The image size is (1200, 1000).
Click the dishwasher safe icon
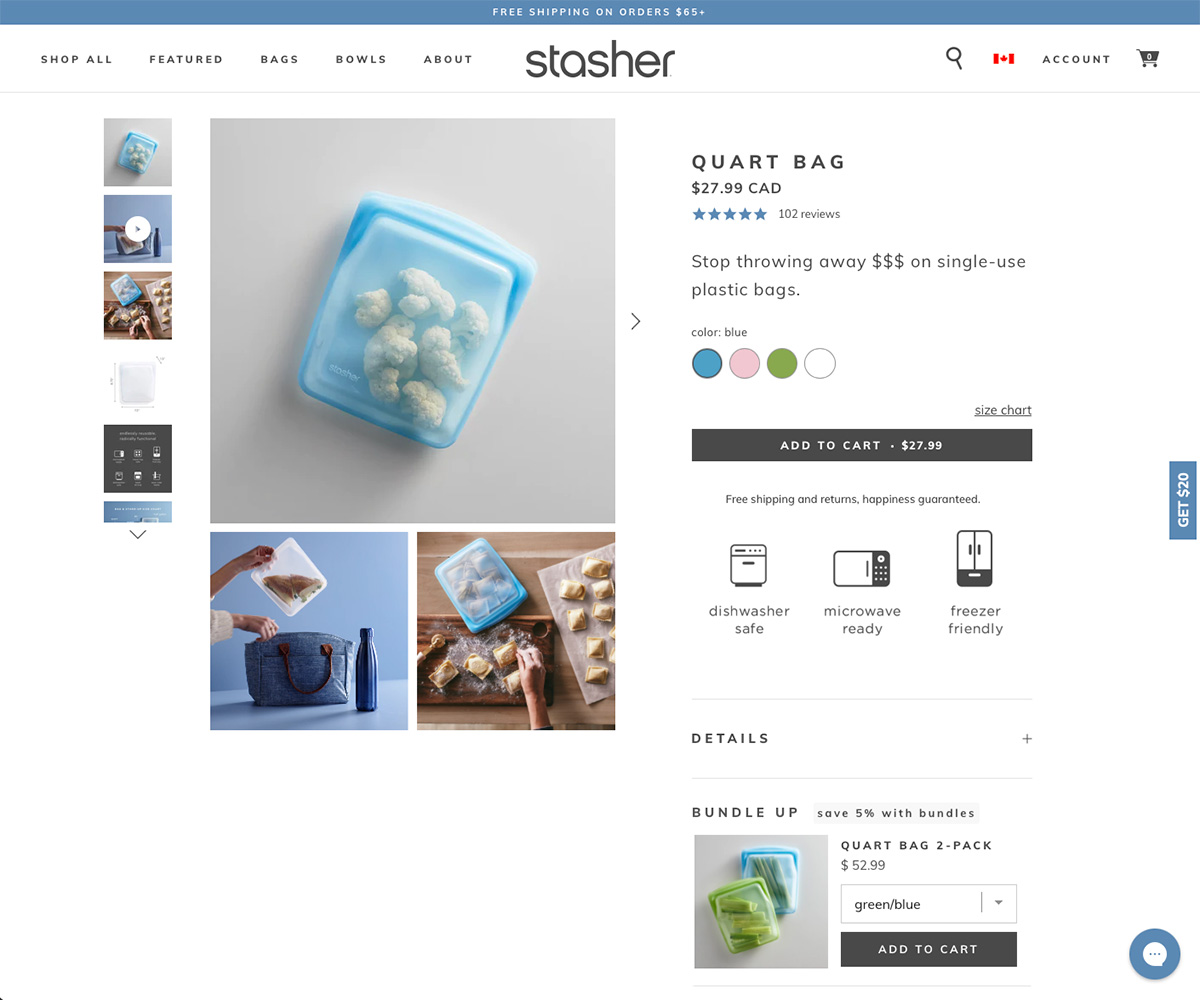pyautogui.click(x=749, y=565)
